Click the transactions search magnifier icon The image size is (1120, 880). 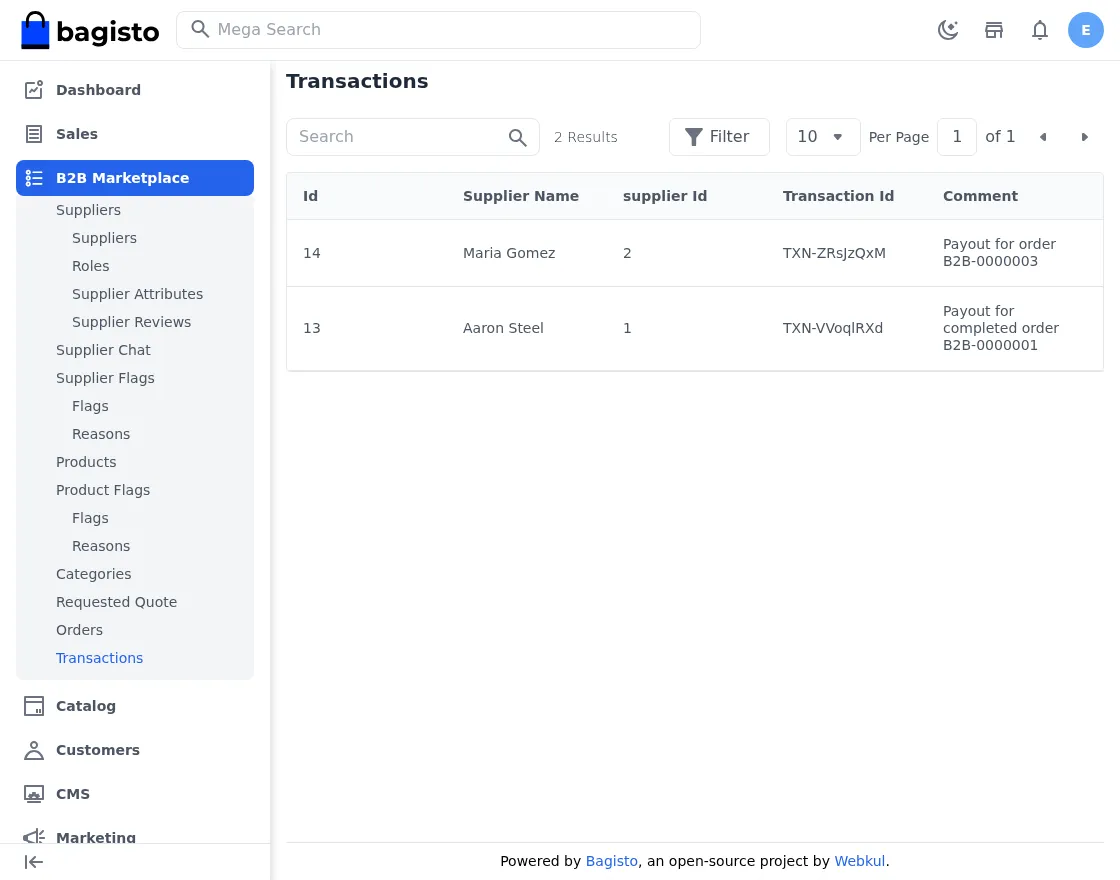[518, 137]
